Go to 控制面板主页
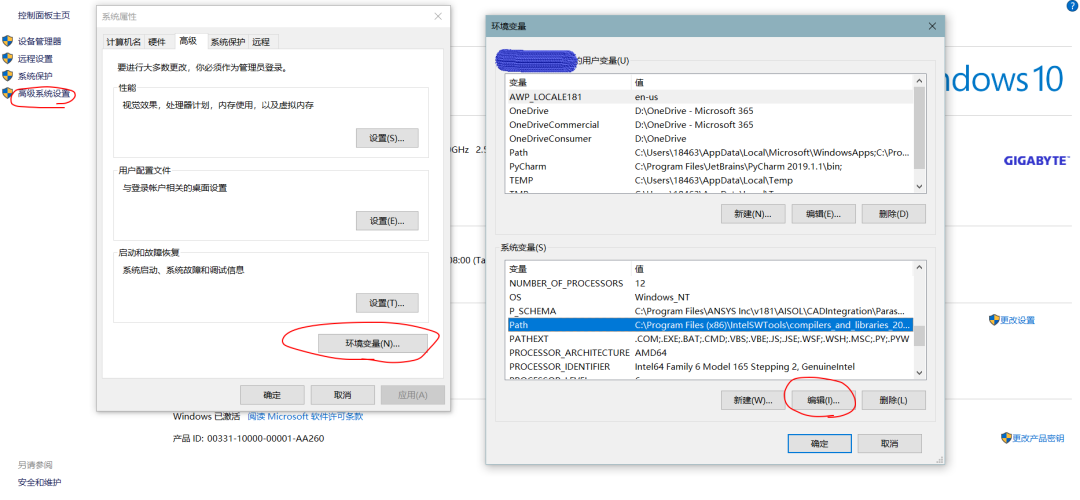This screenshot has height=500, width=1080. tap(43, 14)
